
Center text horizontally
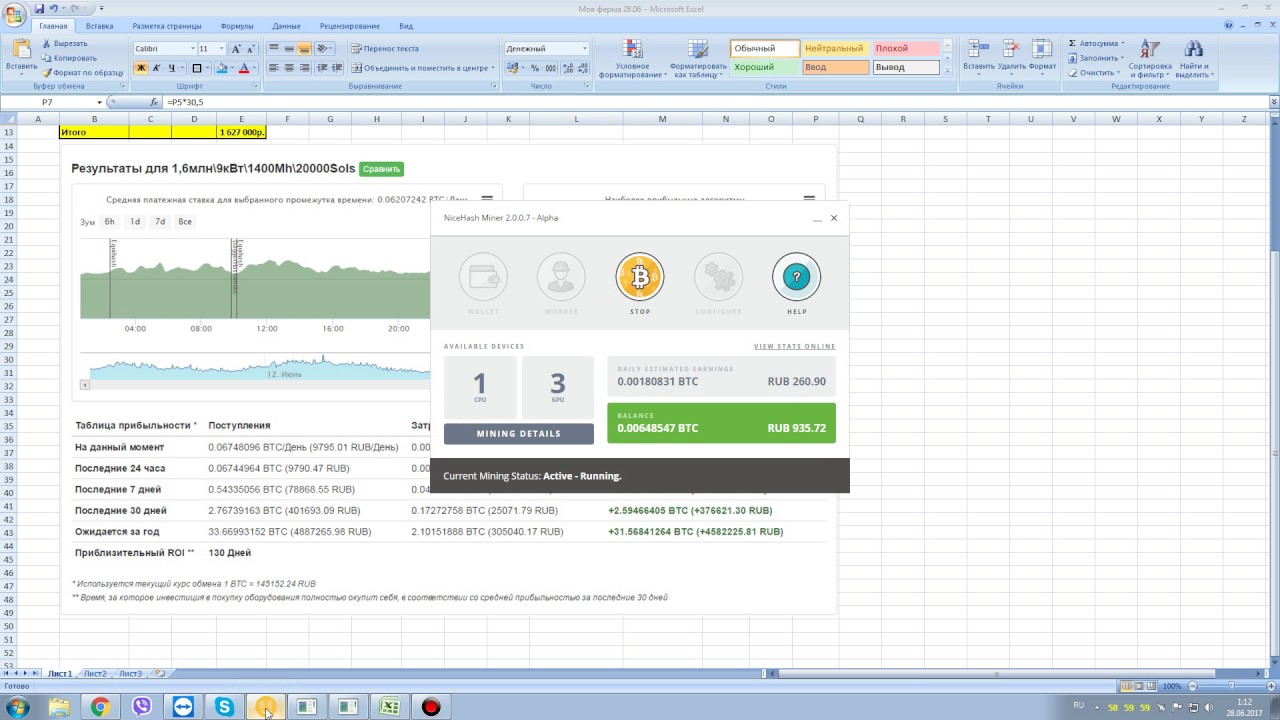coord(289,68)
